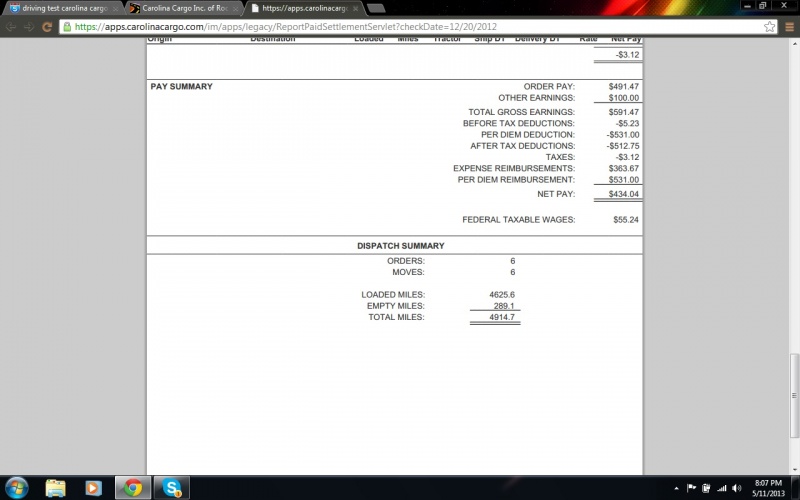Click the volume speaker icon in tray

735,488
